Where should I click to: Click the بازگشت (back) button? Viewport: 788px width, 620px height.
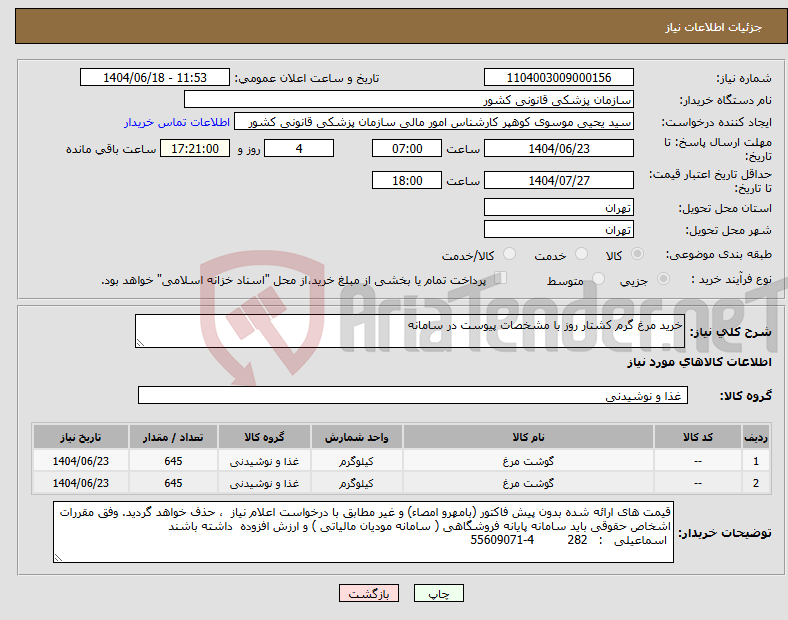tap(369, 593)
